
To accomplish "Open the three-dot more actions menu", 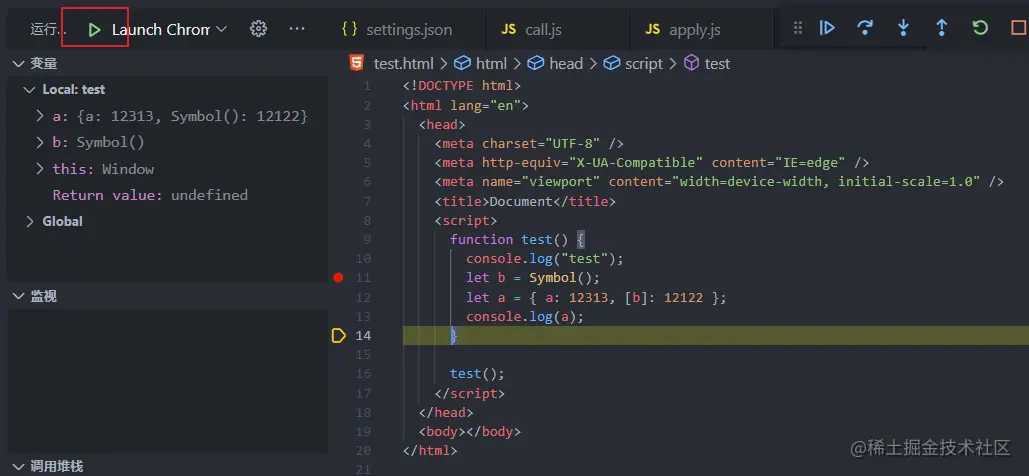I will tap(297, 29).
